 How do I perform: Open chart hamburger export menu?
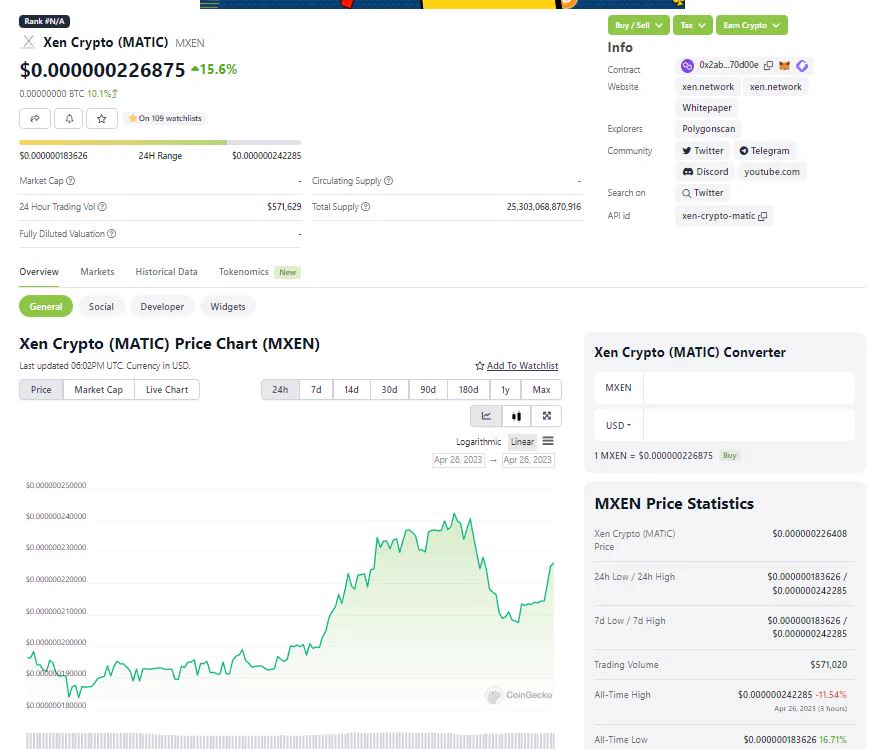[548, 441]
